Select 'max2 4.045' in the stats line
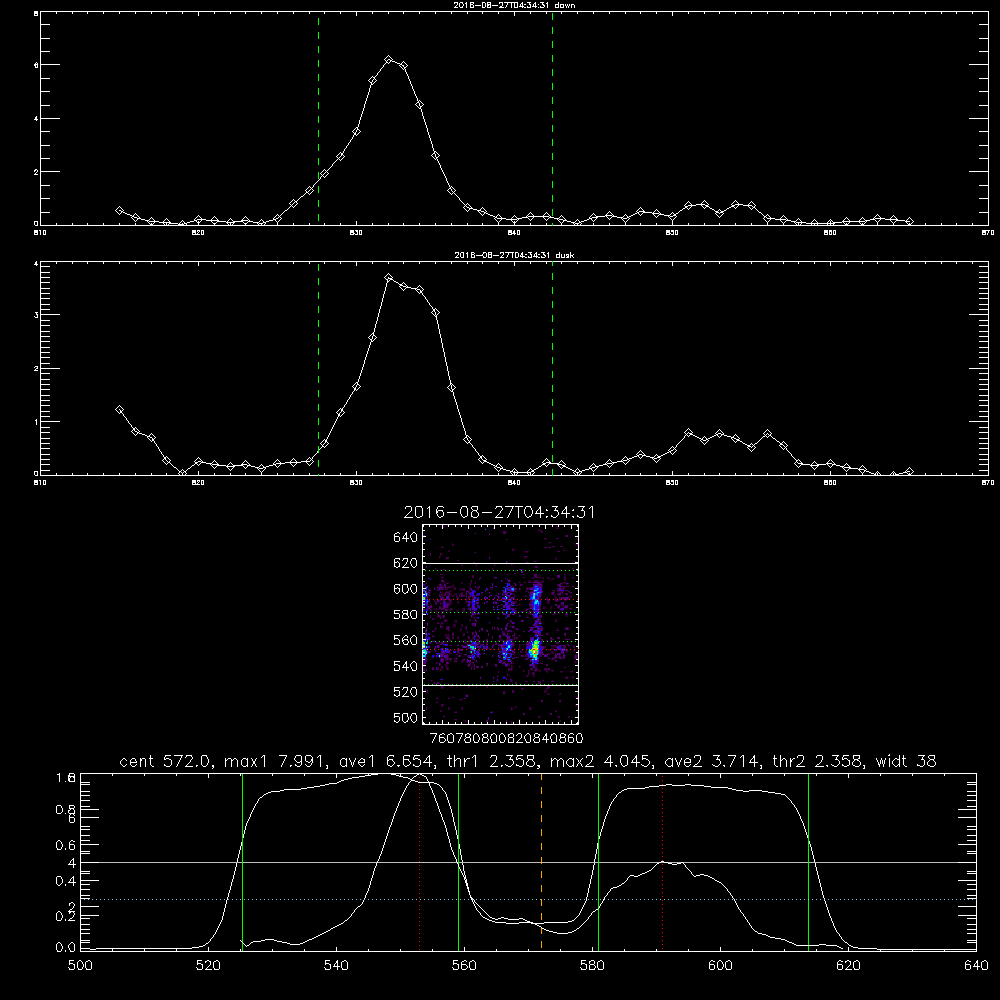The width and height of the screenshot is (1000, 1000). 602,761
